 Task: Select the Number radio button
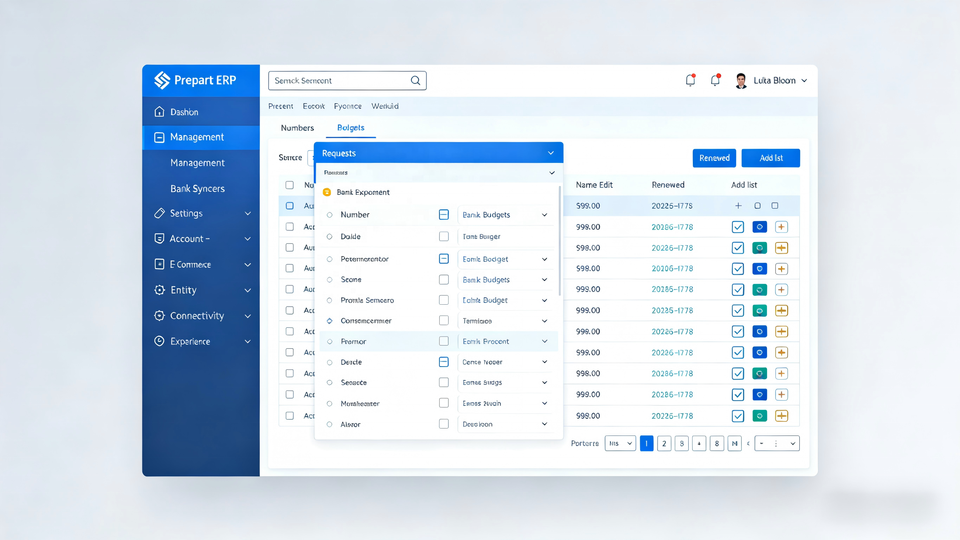[329, 215]
